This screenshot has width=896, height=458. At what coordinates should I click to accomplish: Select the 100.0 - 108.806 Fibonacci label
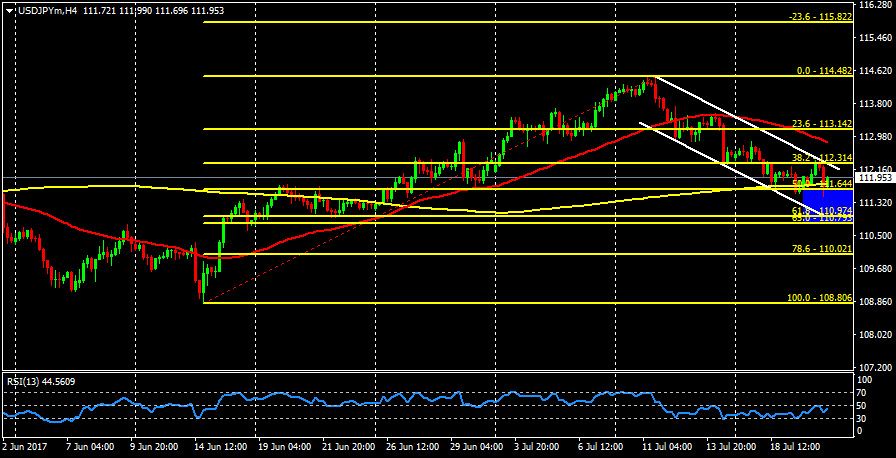point(818,298)
